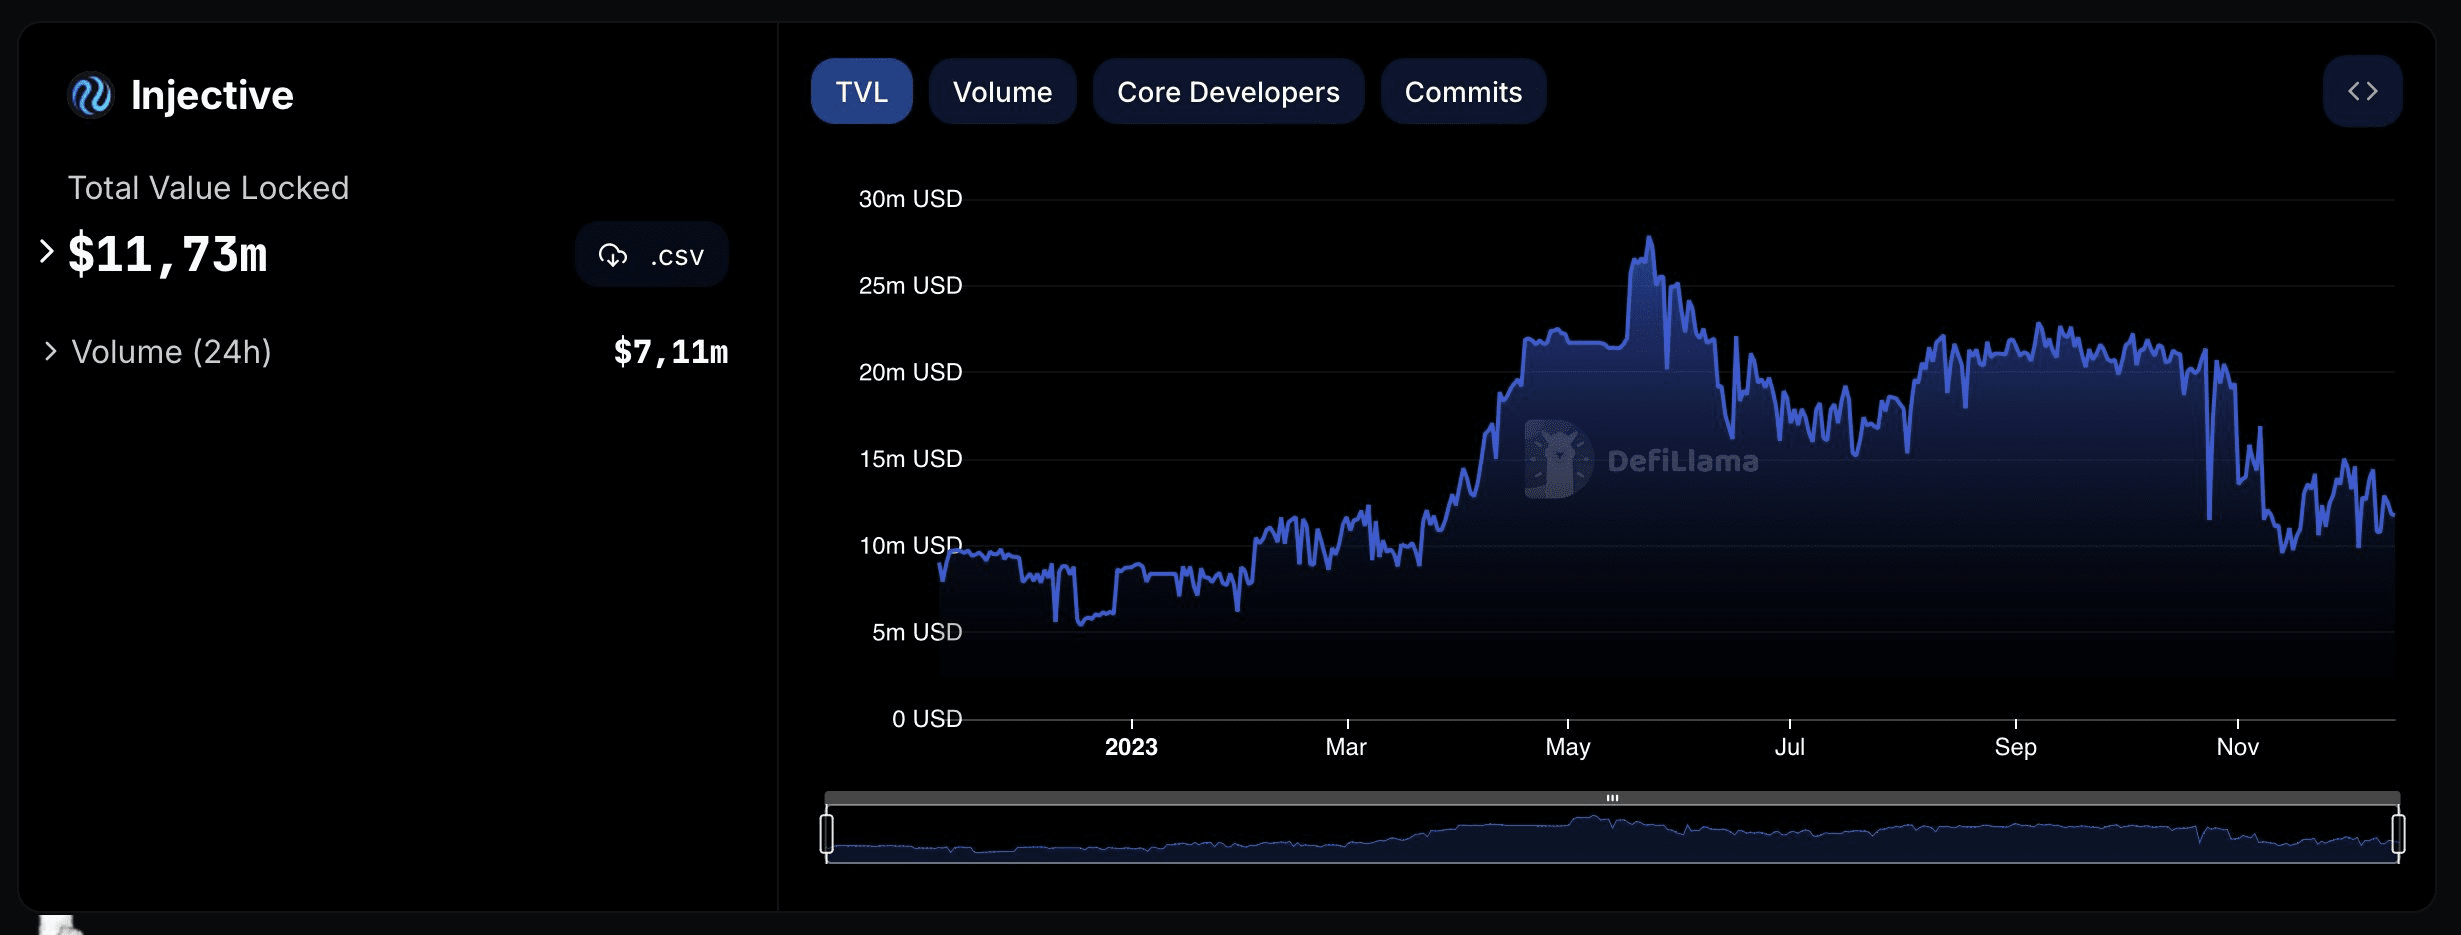This screenshot has height=935, width=2461.
Task: Select the Commits chart tab
Action: [1462, 92]
